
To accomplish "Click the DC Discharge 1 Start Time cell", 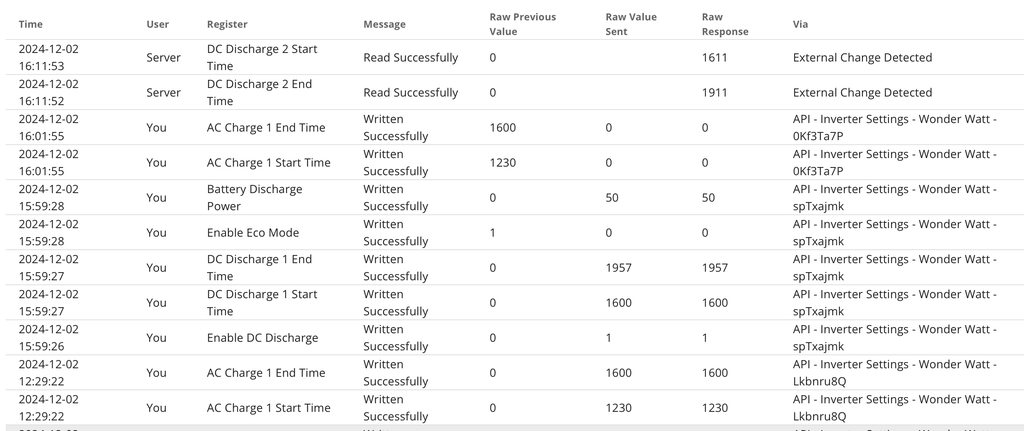I will pyautogui.click(x=262, y=302).
